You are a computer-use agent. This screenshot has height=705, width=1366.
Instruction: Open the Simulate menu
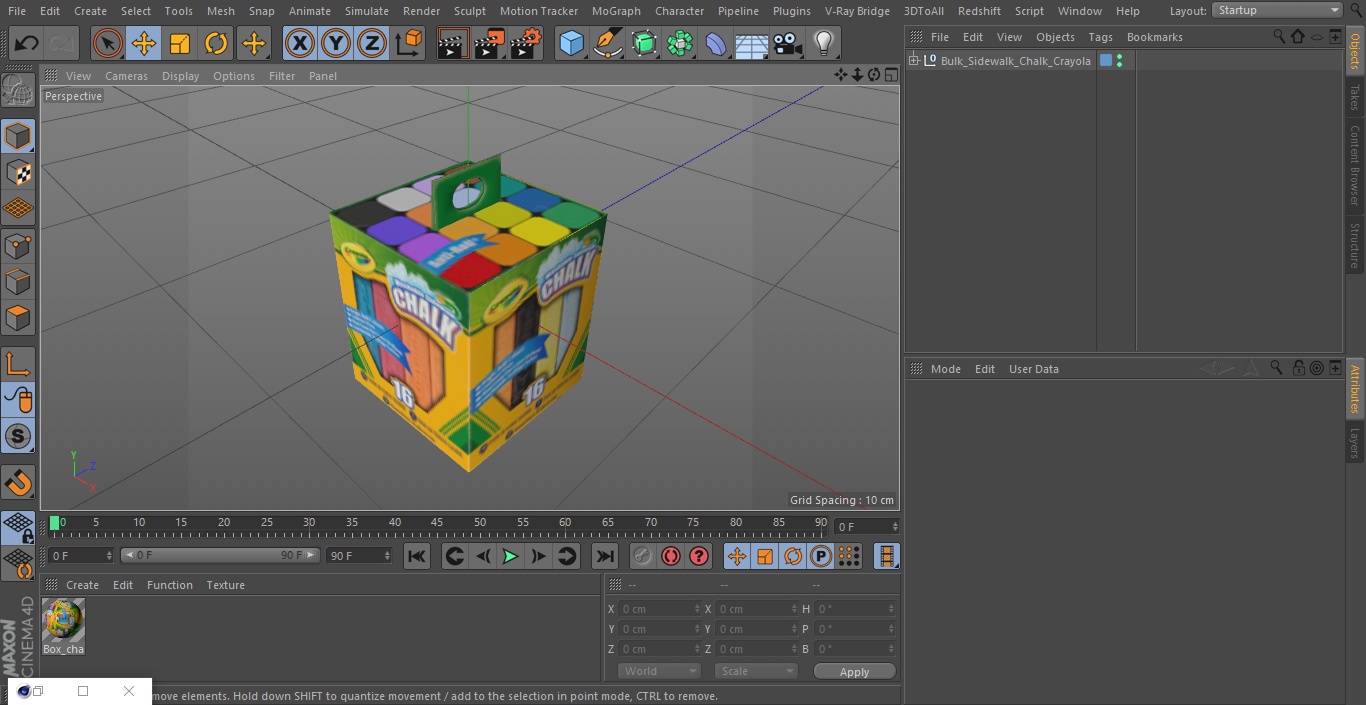point(367,11)
